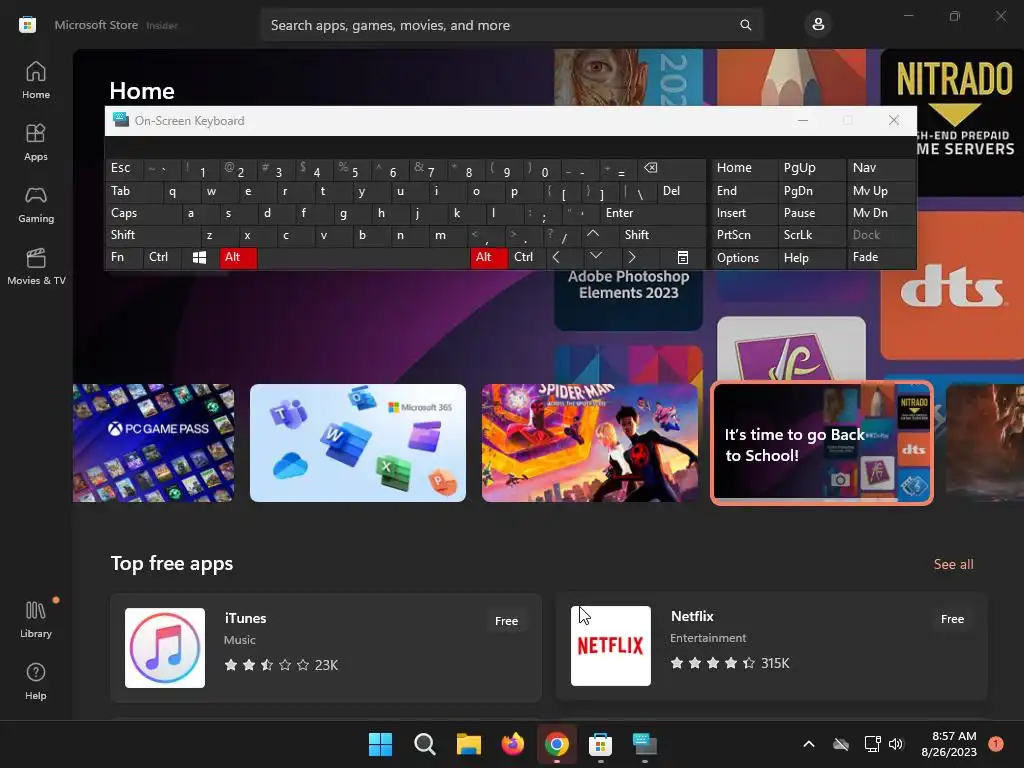Click the Free button for iTunes
The image size is (1024, 768).
[506, 621]
